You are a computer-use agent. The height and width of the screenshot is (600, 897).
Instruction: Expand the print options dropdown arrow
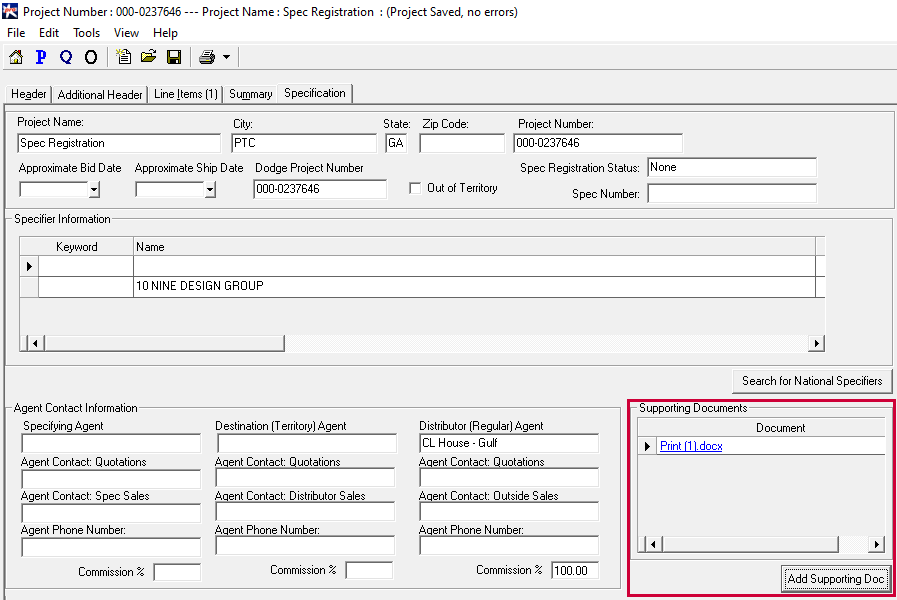click(227, 58)
